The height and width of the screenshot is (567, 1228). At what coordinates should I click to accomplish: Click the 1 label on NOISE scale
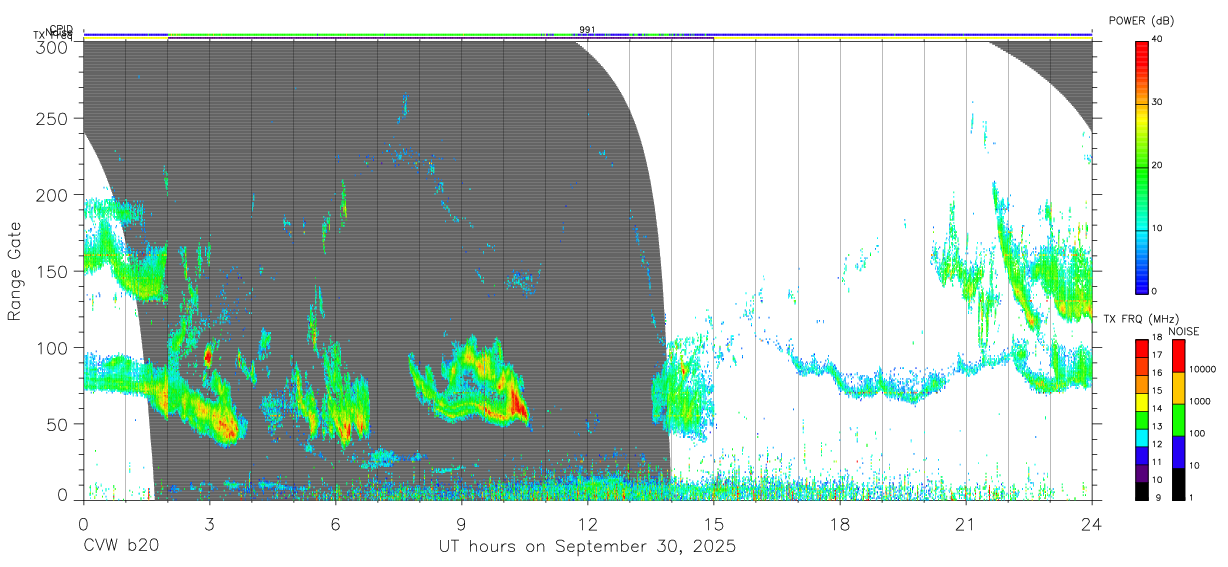tap(1190, 497)
